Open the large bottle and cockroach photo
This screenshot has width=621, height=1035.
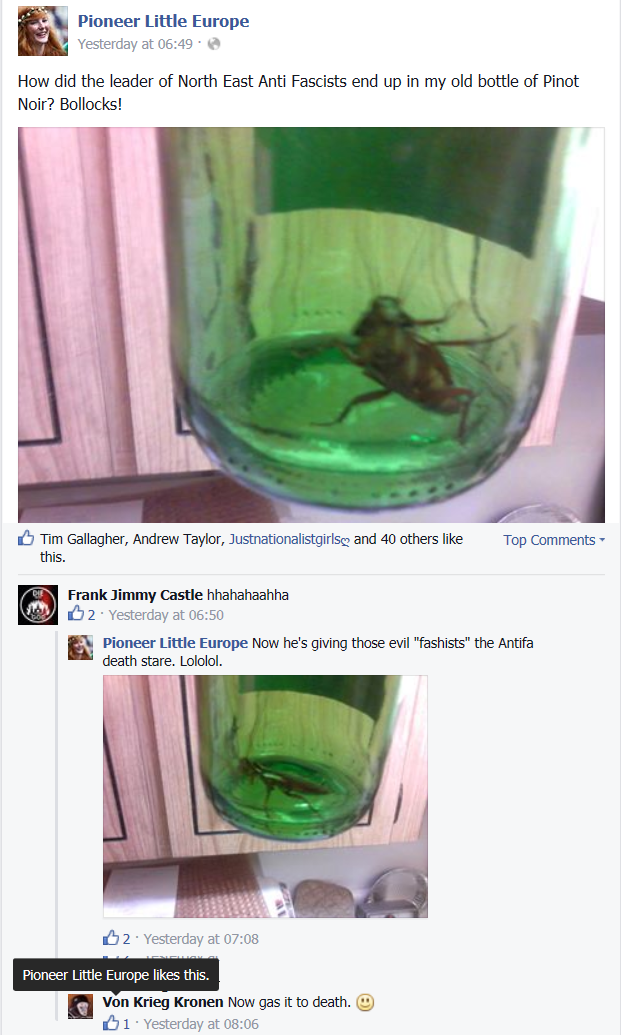311,325
